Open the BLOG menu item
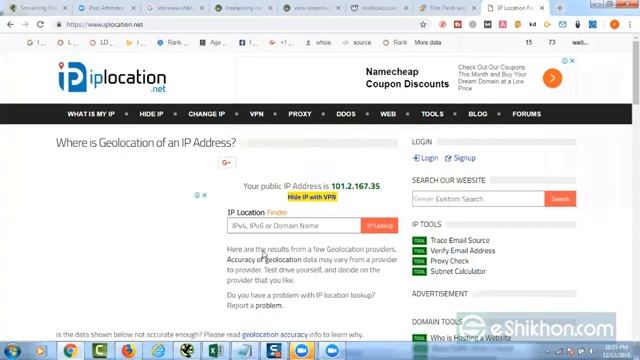The image size is (640, 360). pos(478,114)
